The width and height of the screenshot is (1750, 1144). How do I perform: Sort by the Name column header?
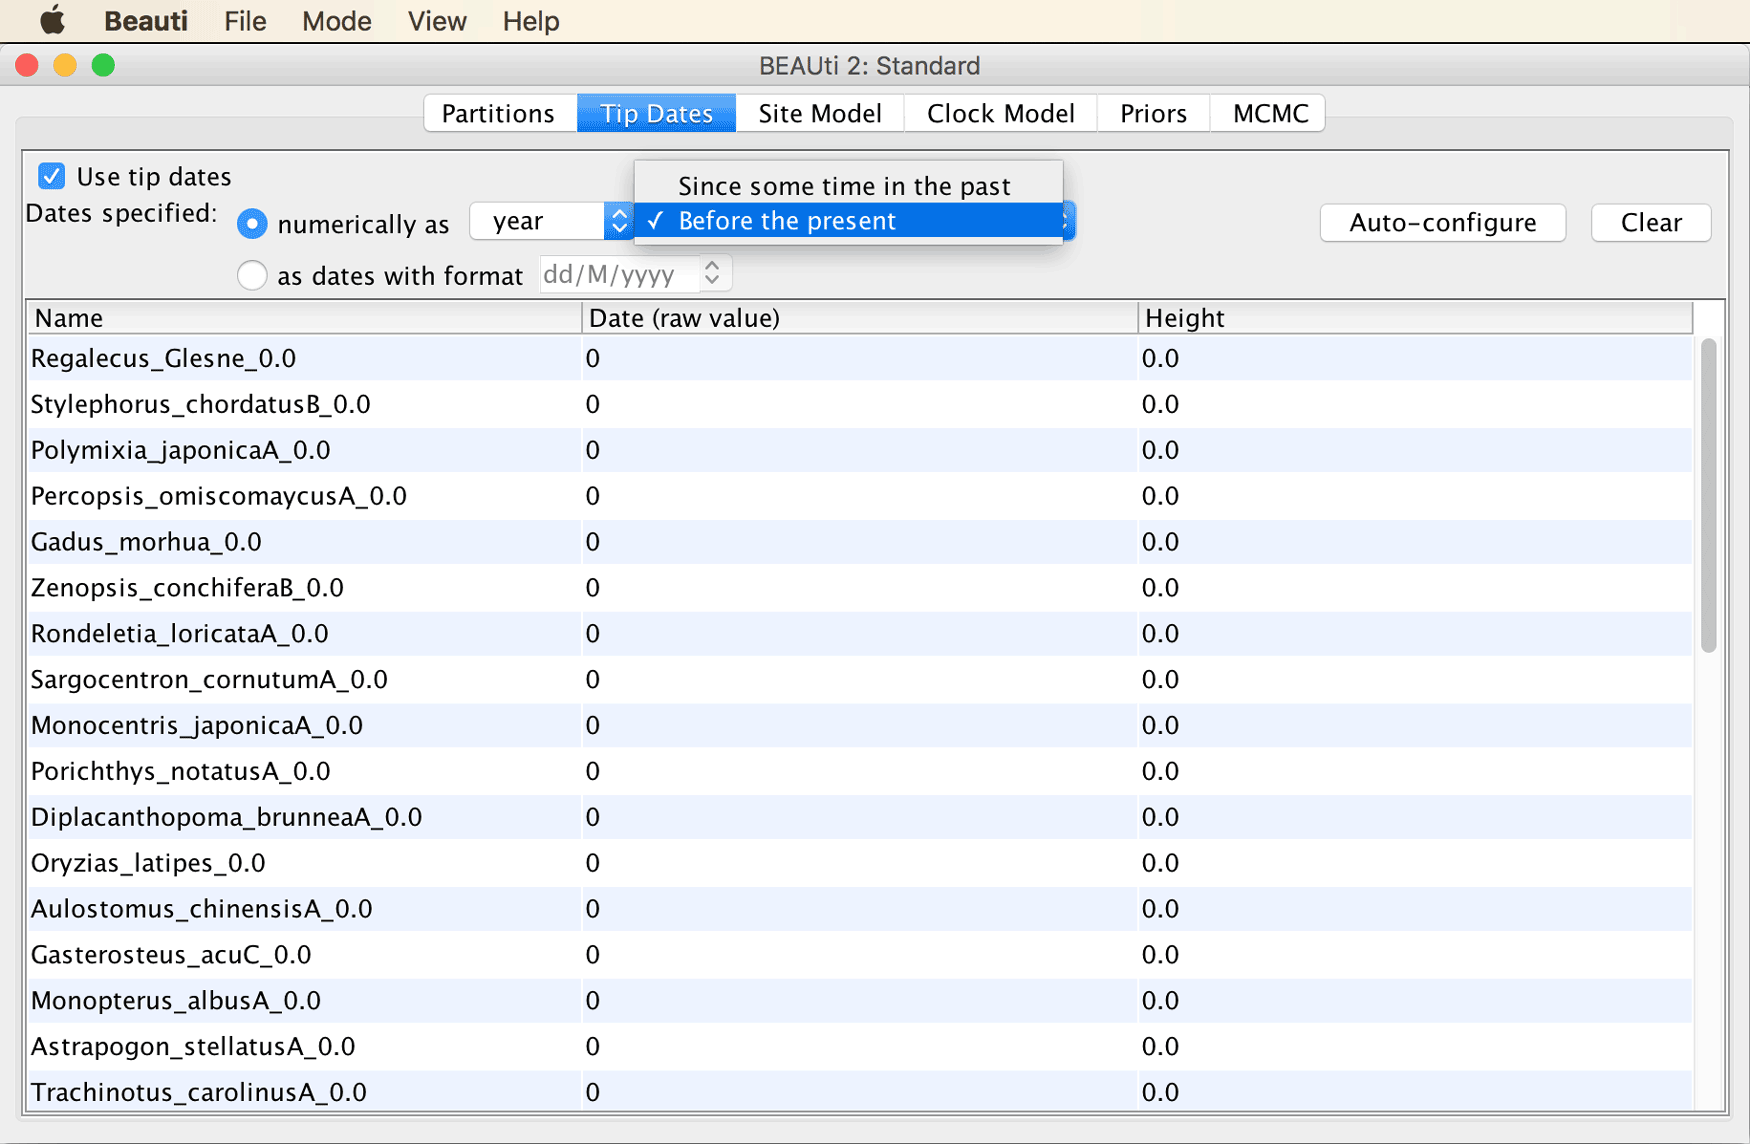coord(304,318)
